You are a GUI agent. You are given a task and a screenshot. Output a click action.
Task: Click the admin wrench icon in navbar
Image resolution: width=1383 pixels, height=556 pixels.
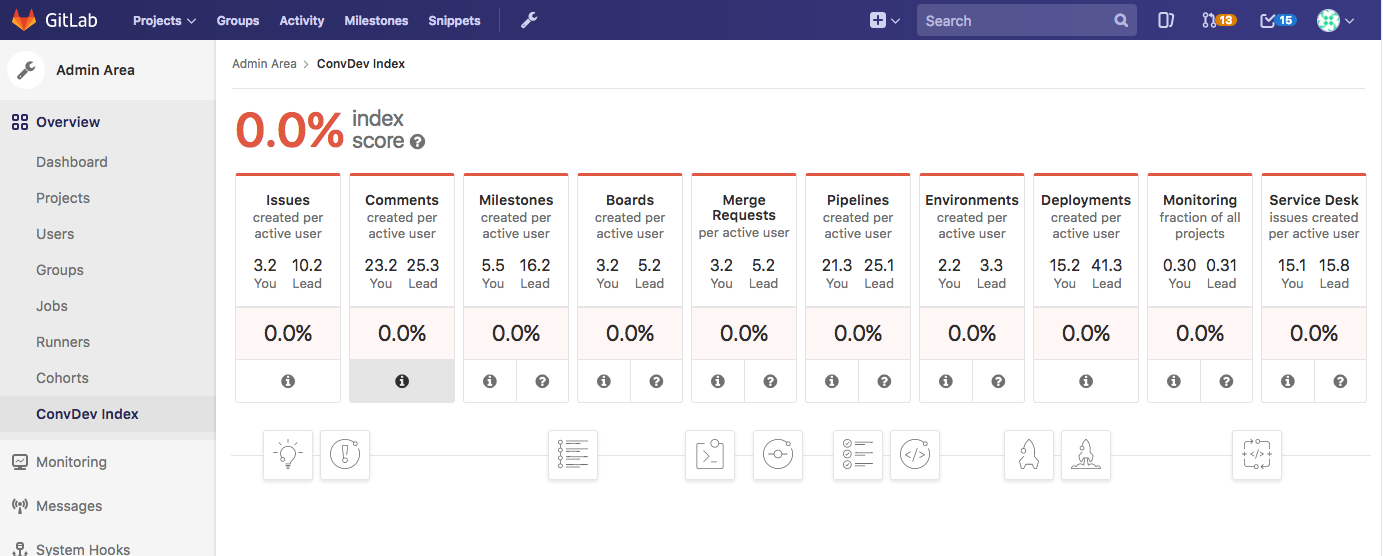point(529,20)
